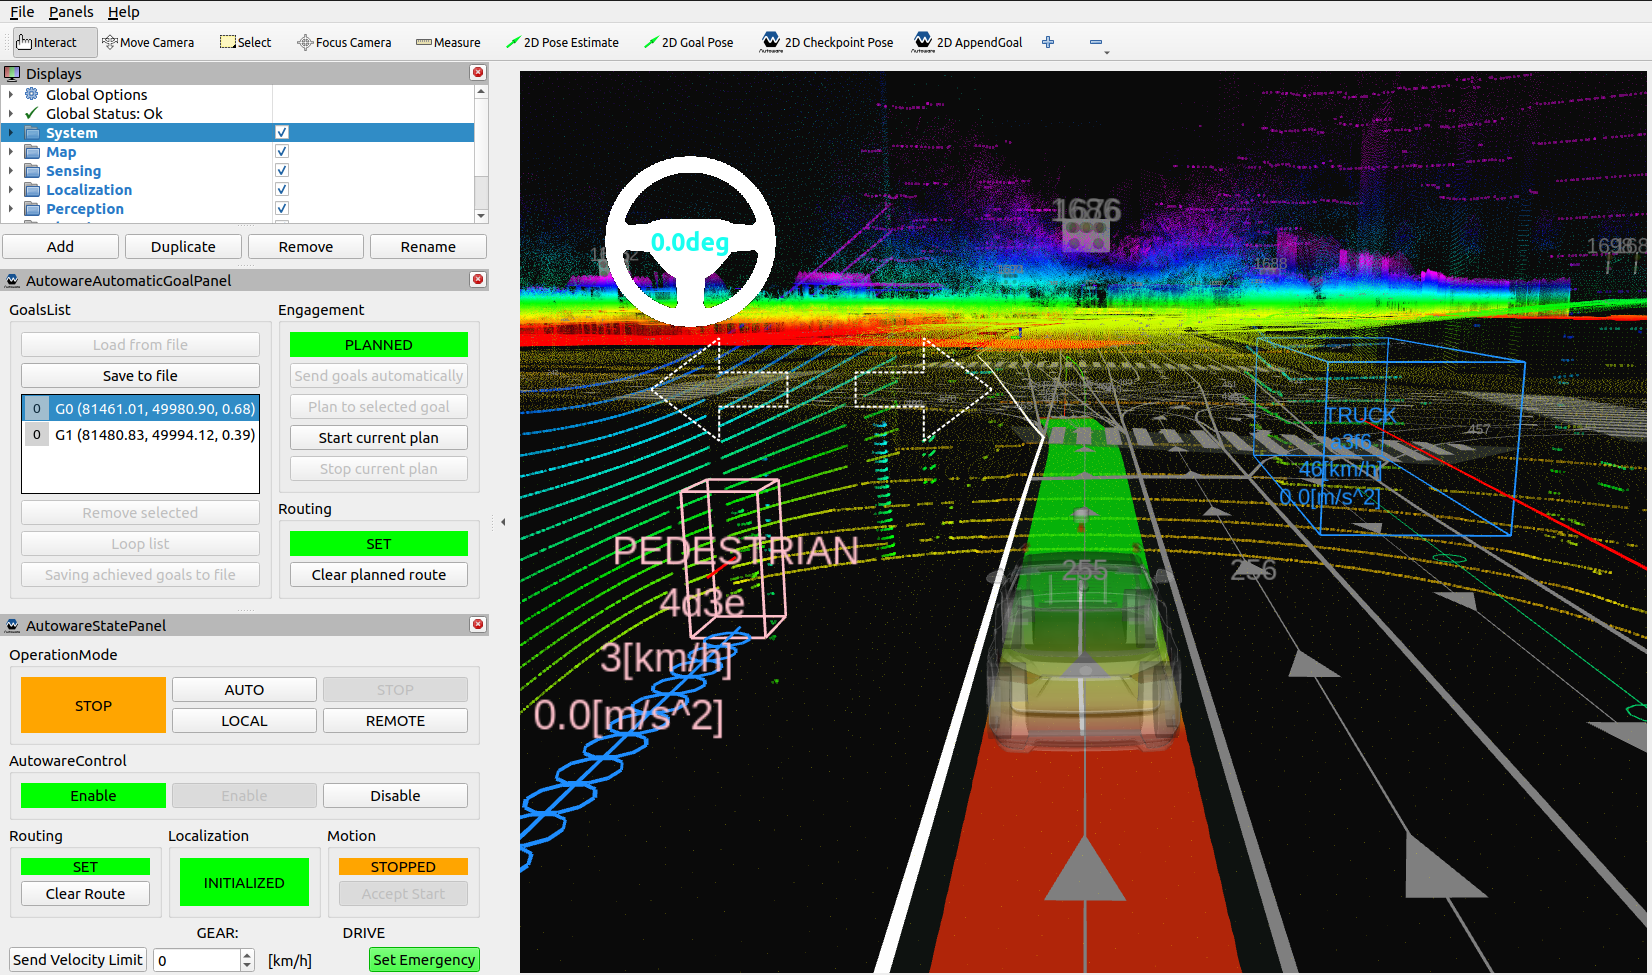Open the Panels menu

tap(71, 12)
